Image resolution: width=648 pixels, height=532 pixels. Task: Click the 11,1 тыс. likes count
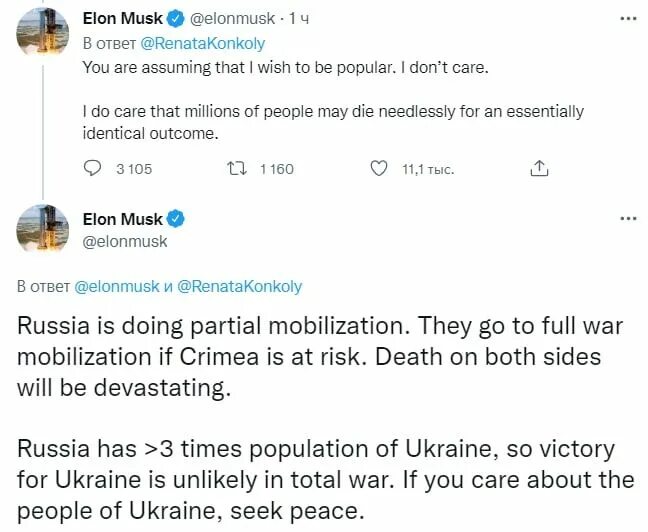point(428,169)
